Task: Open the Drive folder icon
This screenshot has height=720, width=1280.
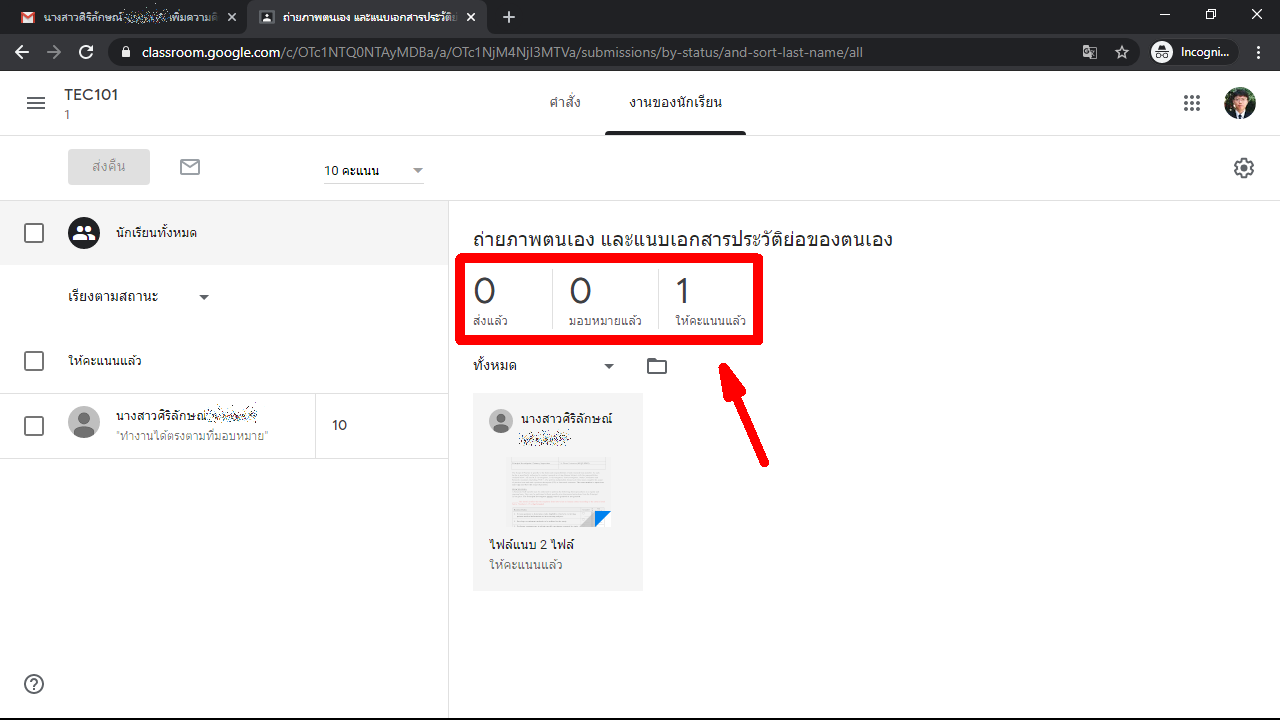Action: click(x=656, y=366)
